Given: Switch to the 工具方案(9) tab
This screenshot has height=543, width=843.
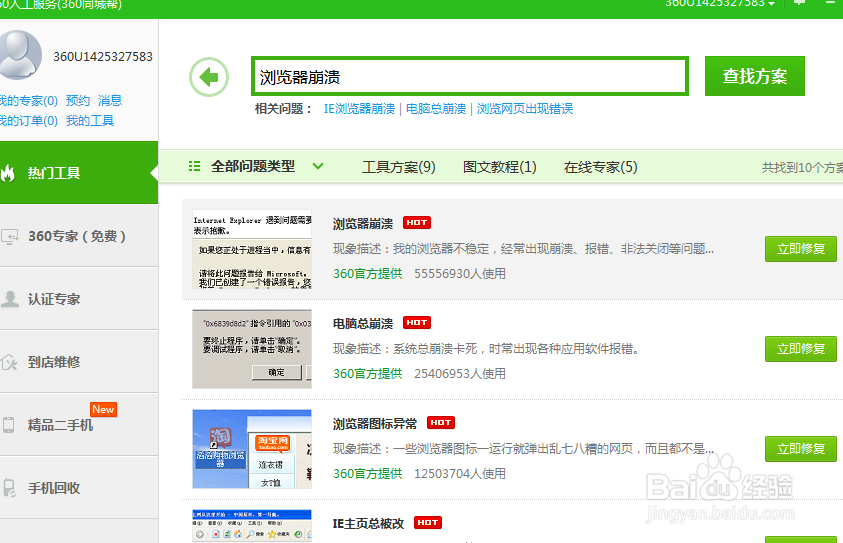Looking at the screenshot, I should 399,167.
